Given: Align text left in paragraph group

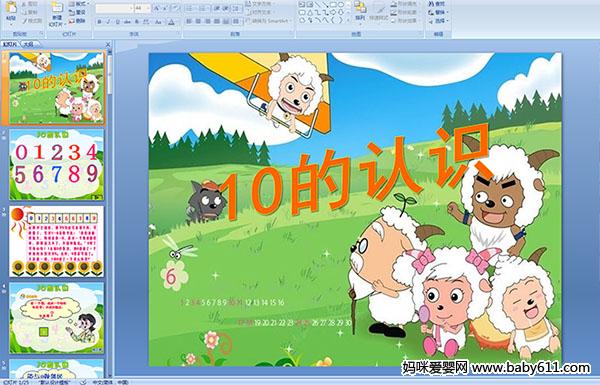Looking at the screenshot, I should [189, 21].
